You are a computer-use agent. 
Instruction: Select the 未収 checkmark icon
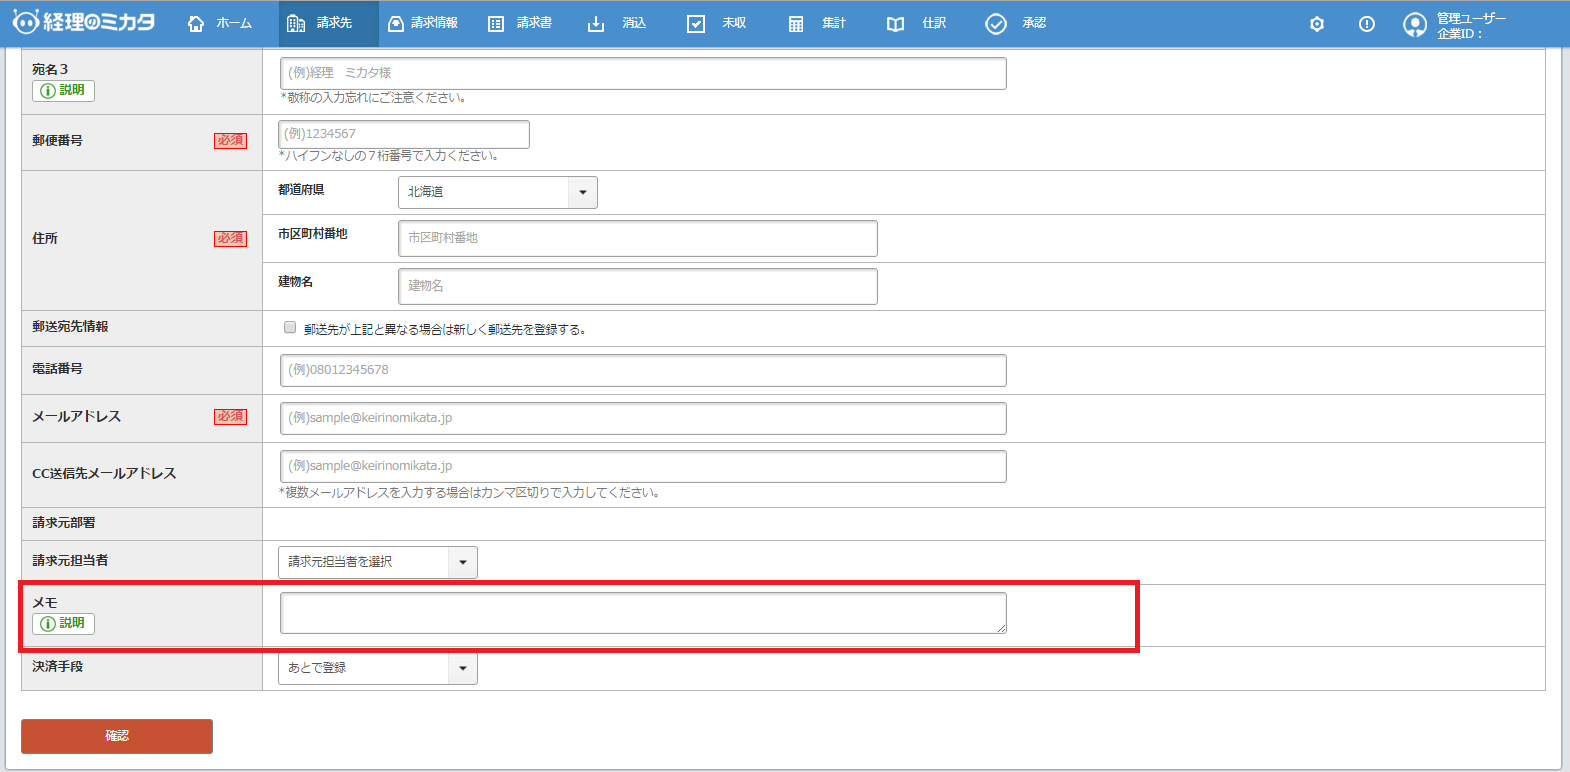pyautogui.click(x=696, y=23)
